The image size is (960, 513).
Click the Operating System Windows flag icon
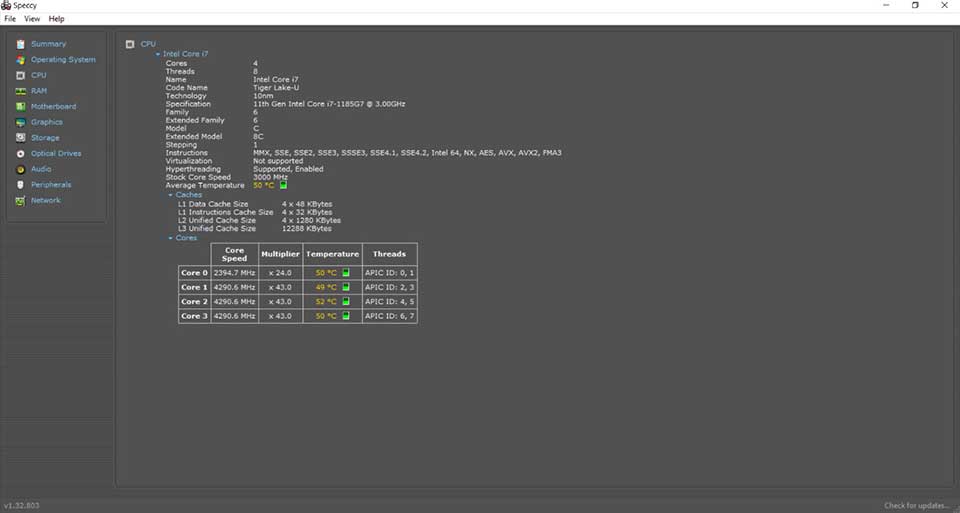tap(20, 60)
